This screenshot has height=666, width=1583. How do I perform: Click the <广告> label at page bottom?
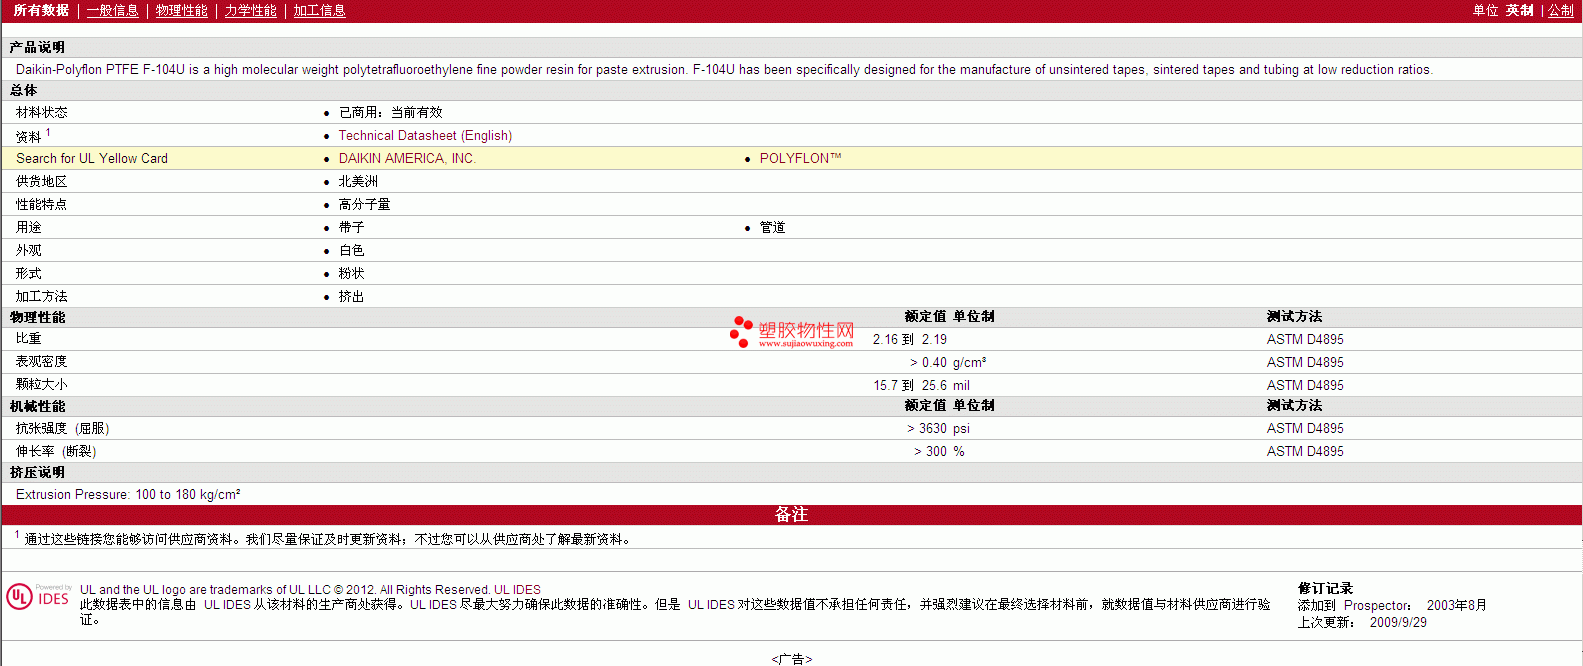click(x=792, y=659)
